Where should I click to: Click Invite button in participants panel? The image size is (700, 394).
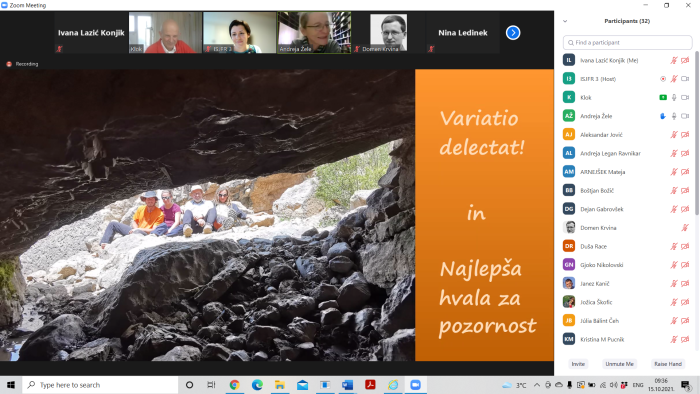578,364
